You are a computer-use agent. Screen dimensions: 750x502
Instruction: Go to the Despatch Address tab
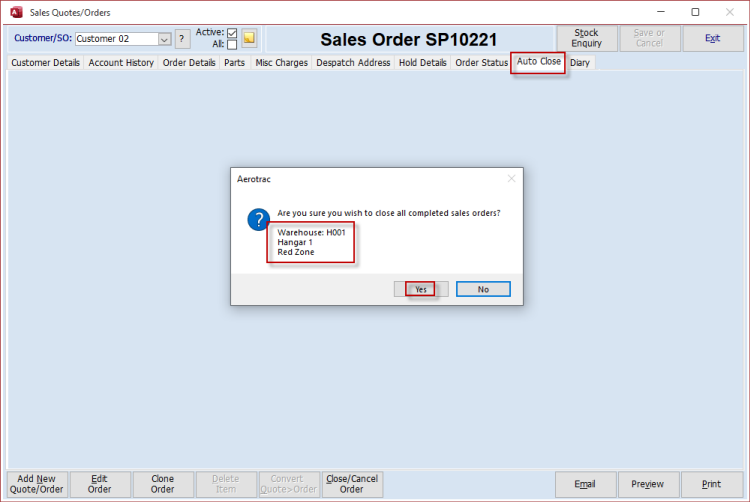point(353,63)
